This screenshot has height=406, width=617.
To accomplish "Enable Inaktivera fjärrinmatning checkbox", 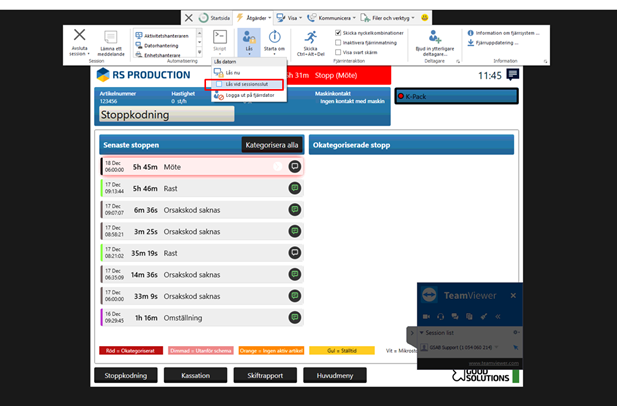I will tap(339, 42).
